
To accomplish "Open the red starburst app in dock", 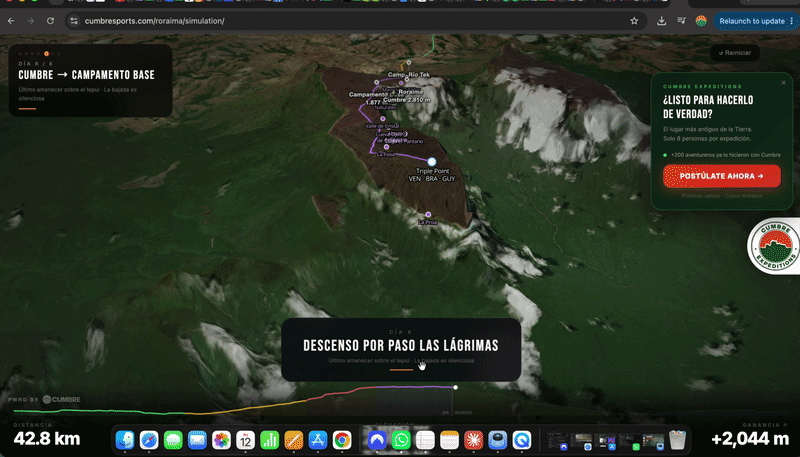I will point(473,440).
